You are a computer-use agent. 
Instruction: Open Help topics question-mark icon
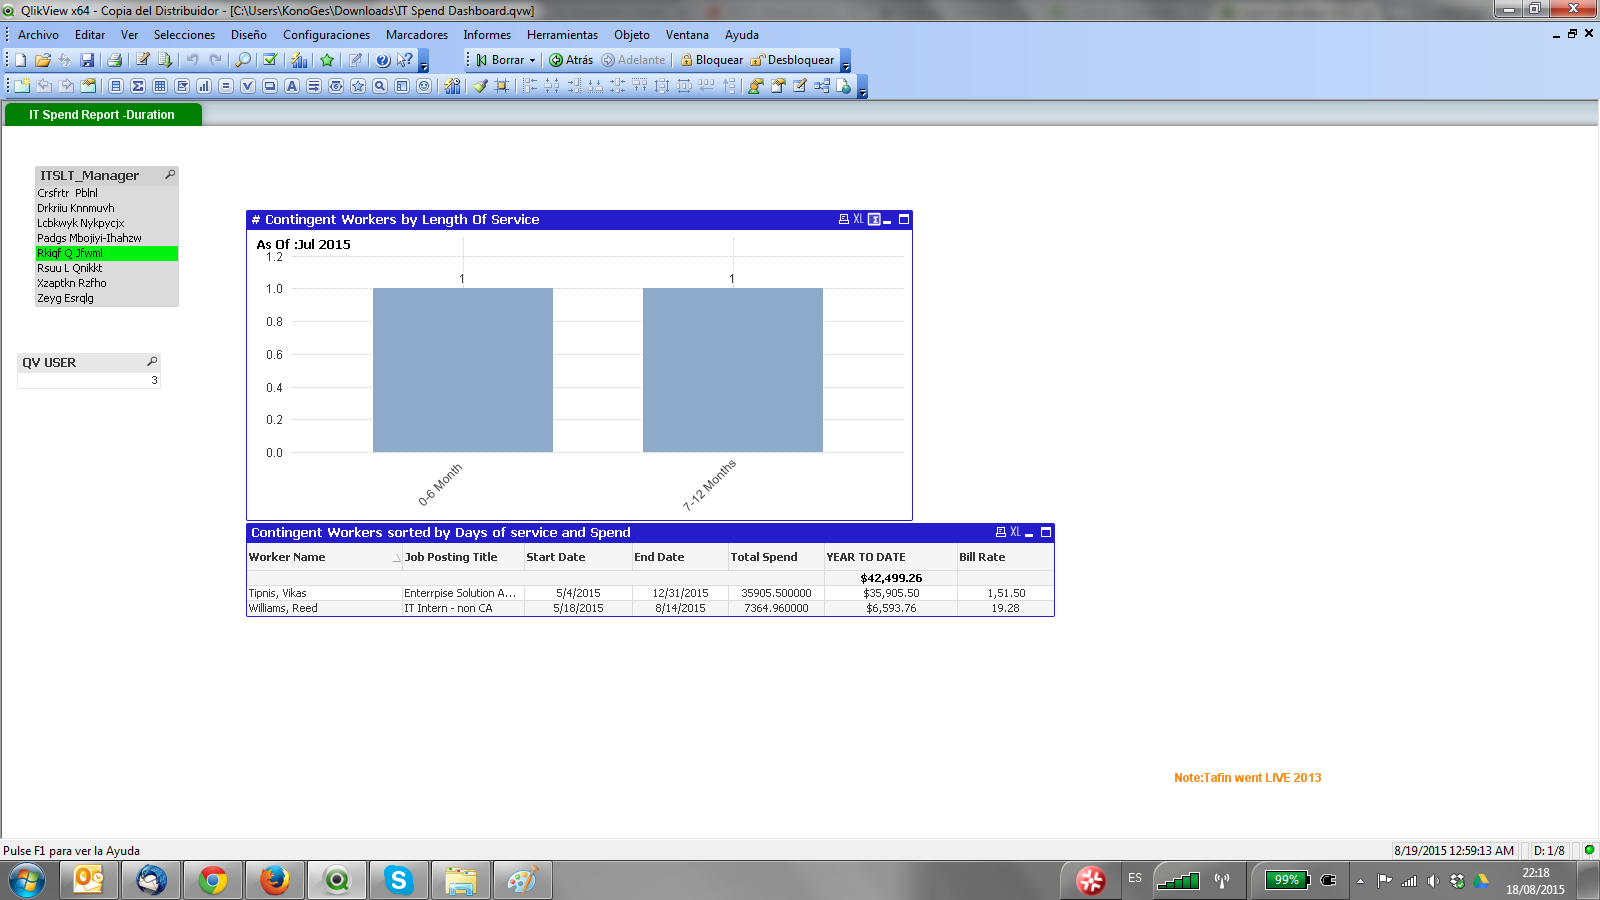(x=383, y=60)
